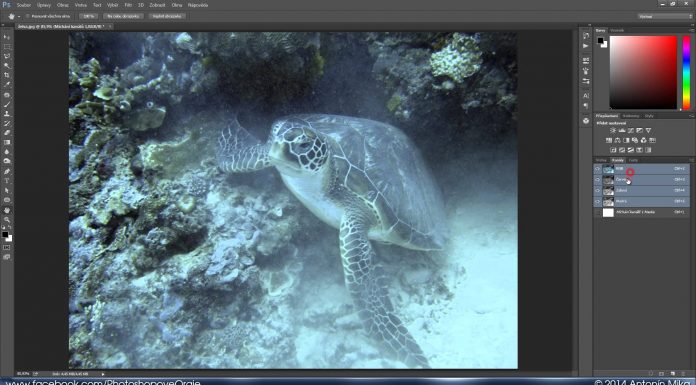Image resolution: width=696 pixels, height=385 pixels.
Task: Switch to the Vrstvy tab
Action: click(601, 160)
